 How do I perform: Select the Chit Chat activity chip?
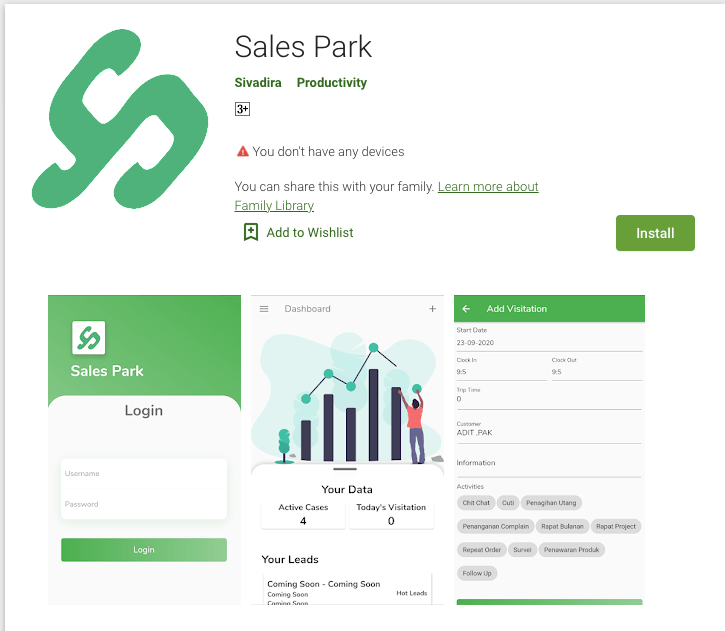point(476,502)
